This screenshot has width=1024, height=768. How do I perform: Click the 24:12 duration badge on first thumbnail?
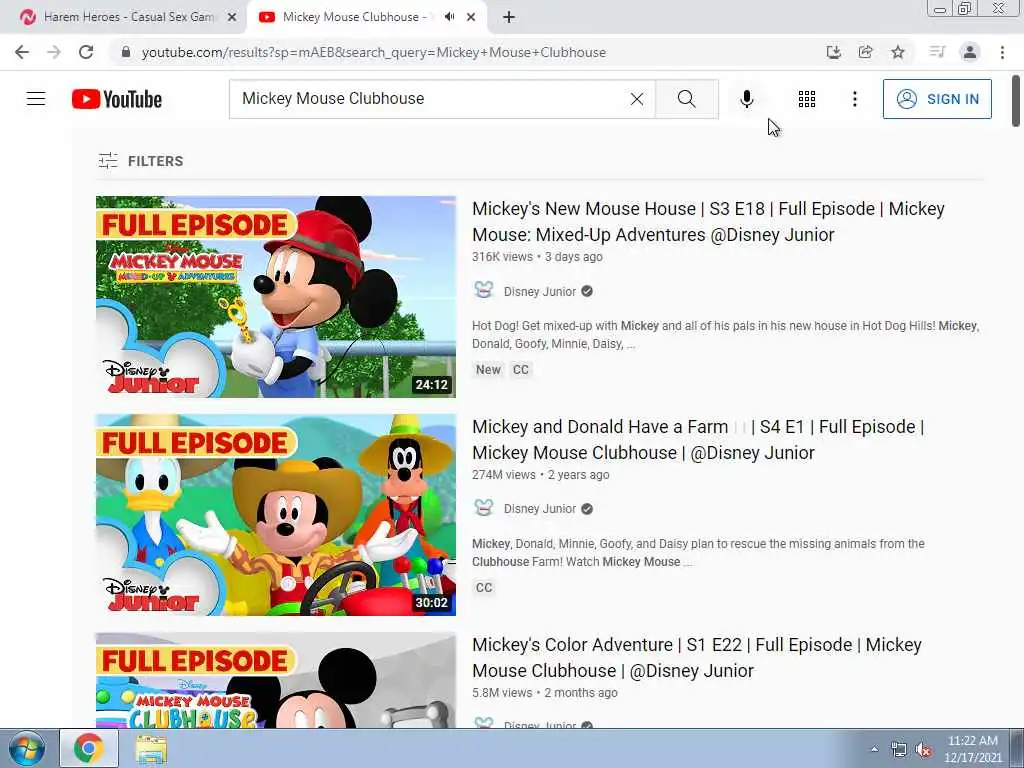pos(432,385)
